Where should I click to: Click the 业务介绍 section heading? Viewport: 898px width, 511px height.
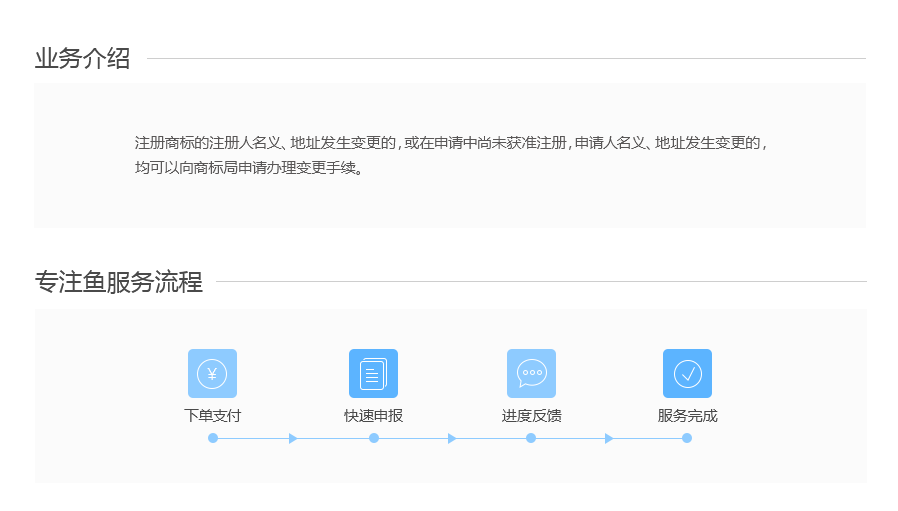82,59
